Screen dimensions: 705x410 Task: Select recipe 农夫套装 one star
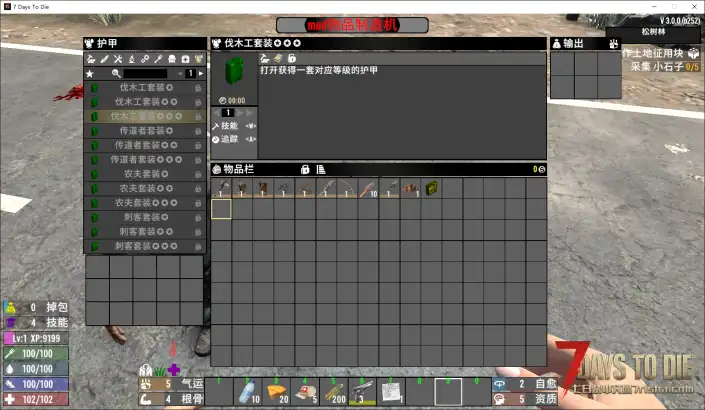click(x=145, y=174)
